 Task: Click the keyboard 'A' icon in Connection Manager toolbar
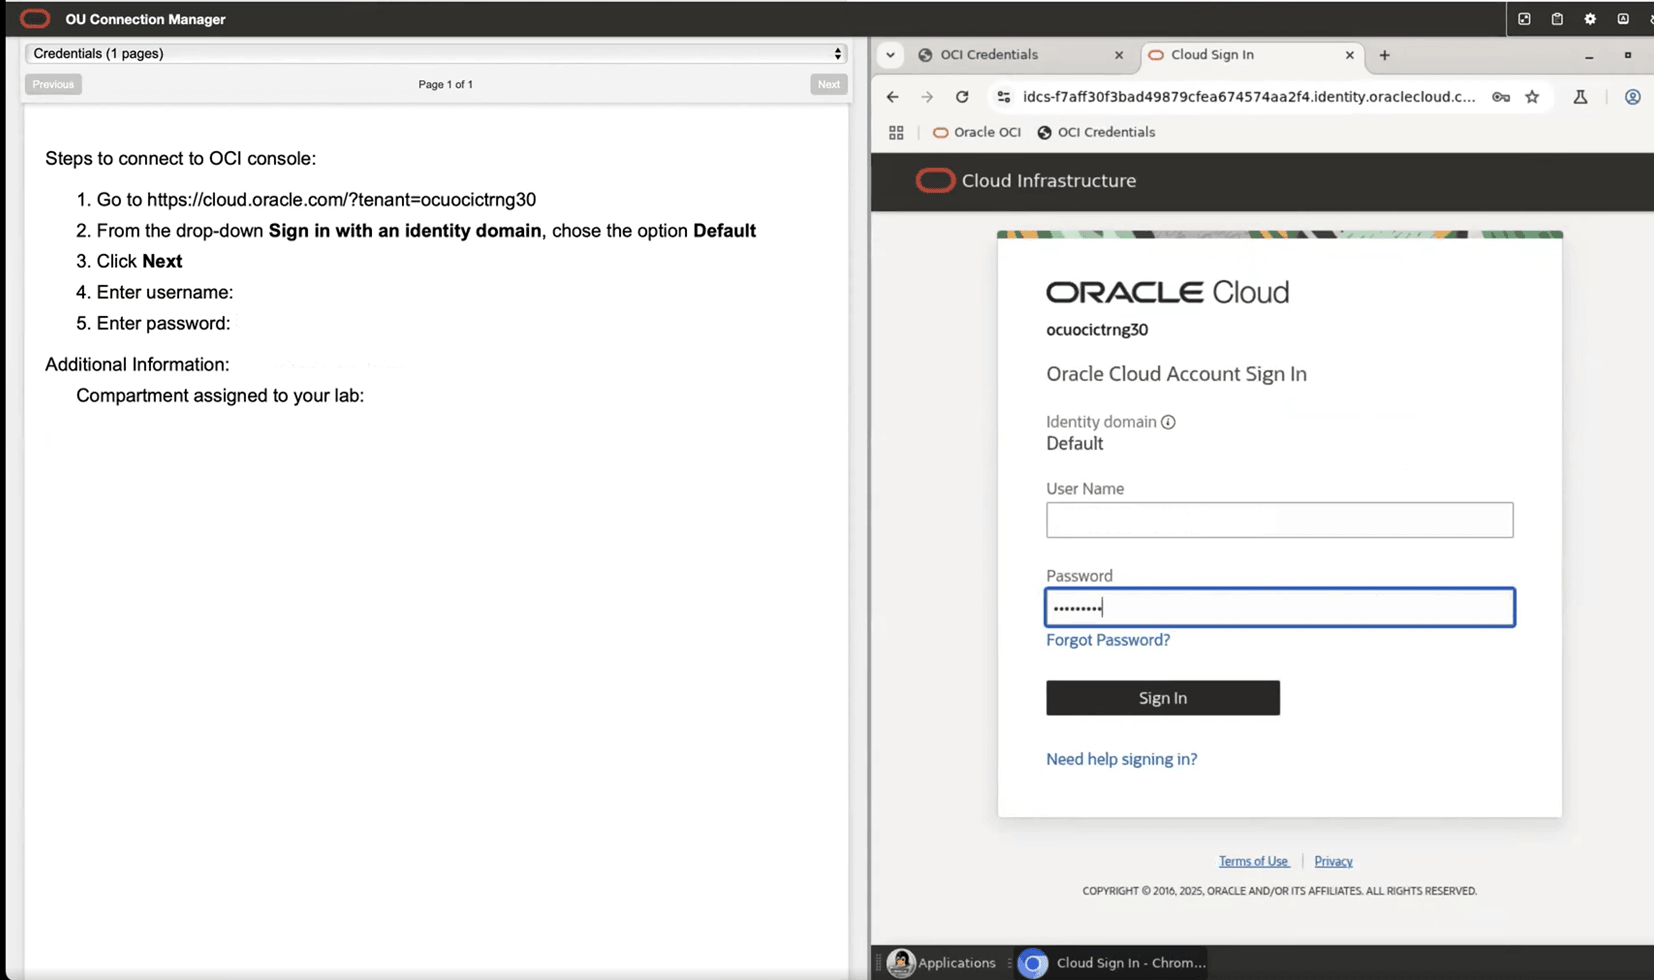1623,19
